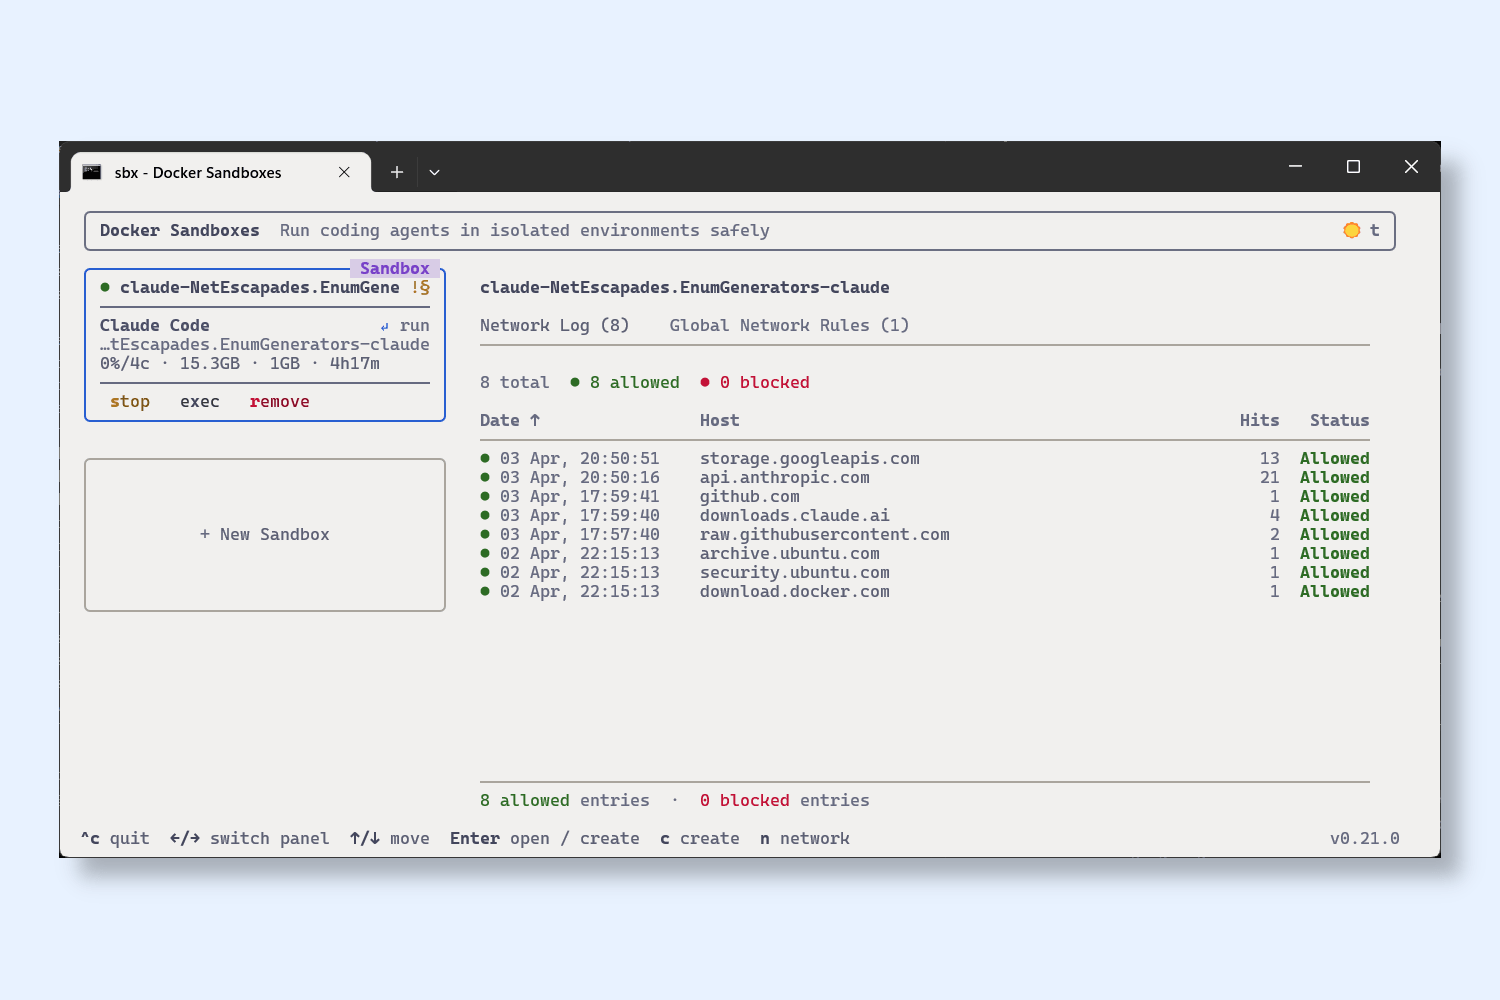Stop the running sandbox

(x=130, y=401)
